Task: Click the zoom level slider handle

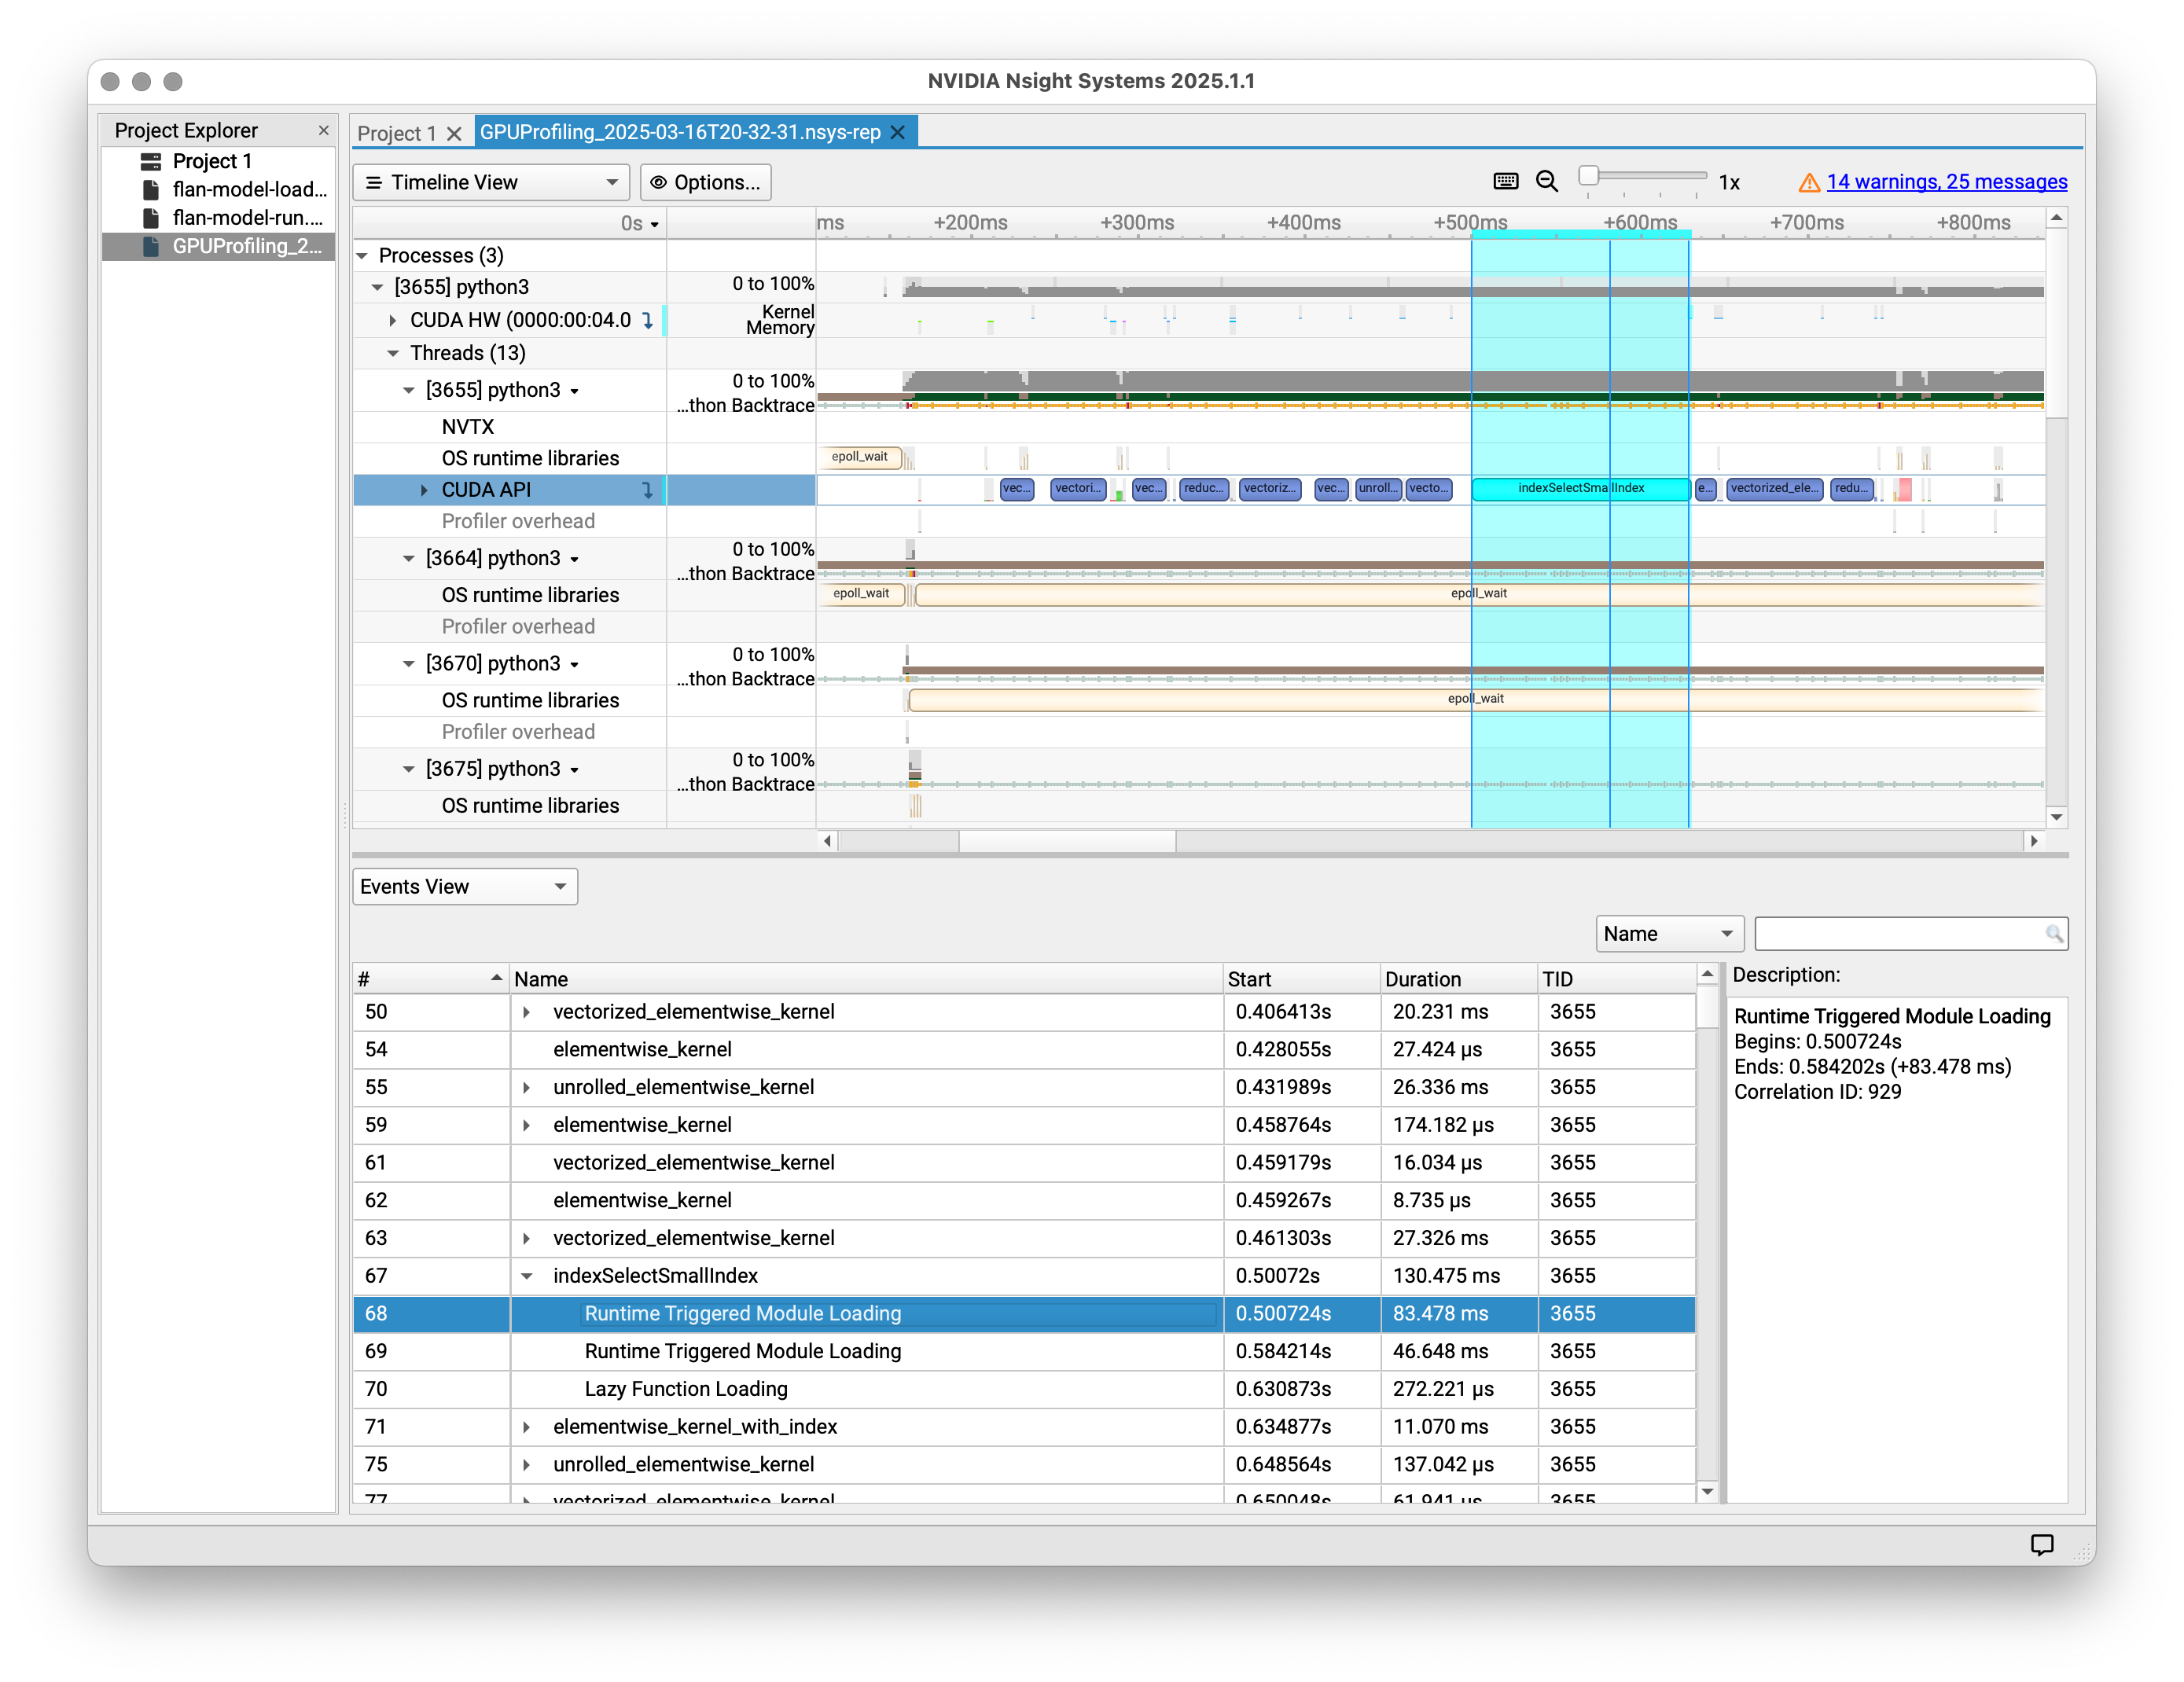Action: pyautogui.click(x=1588, y=177)
